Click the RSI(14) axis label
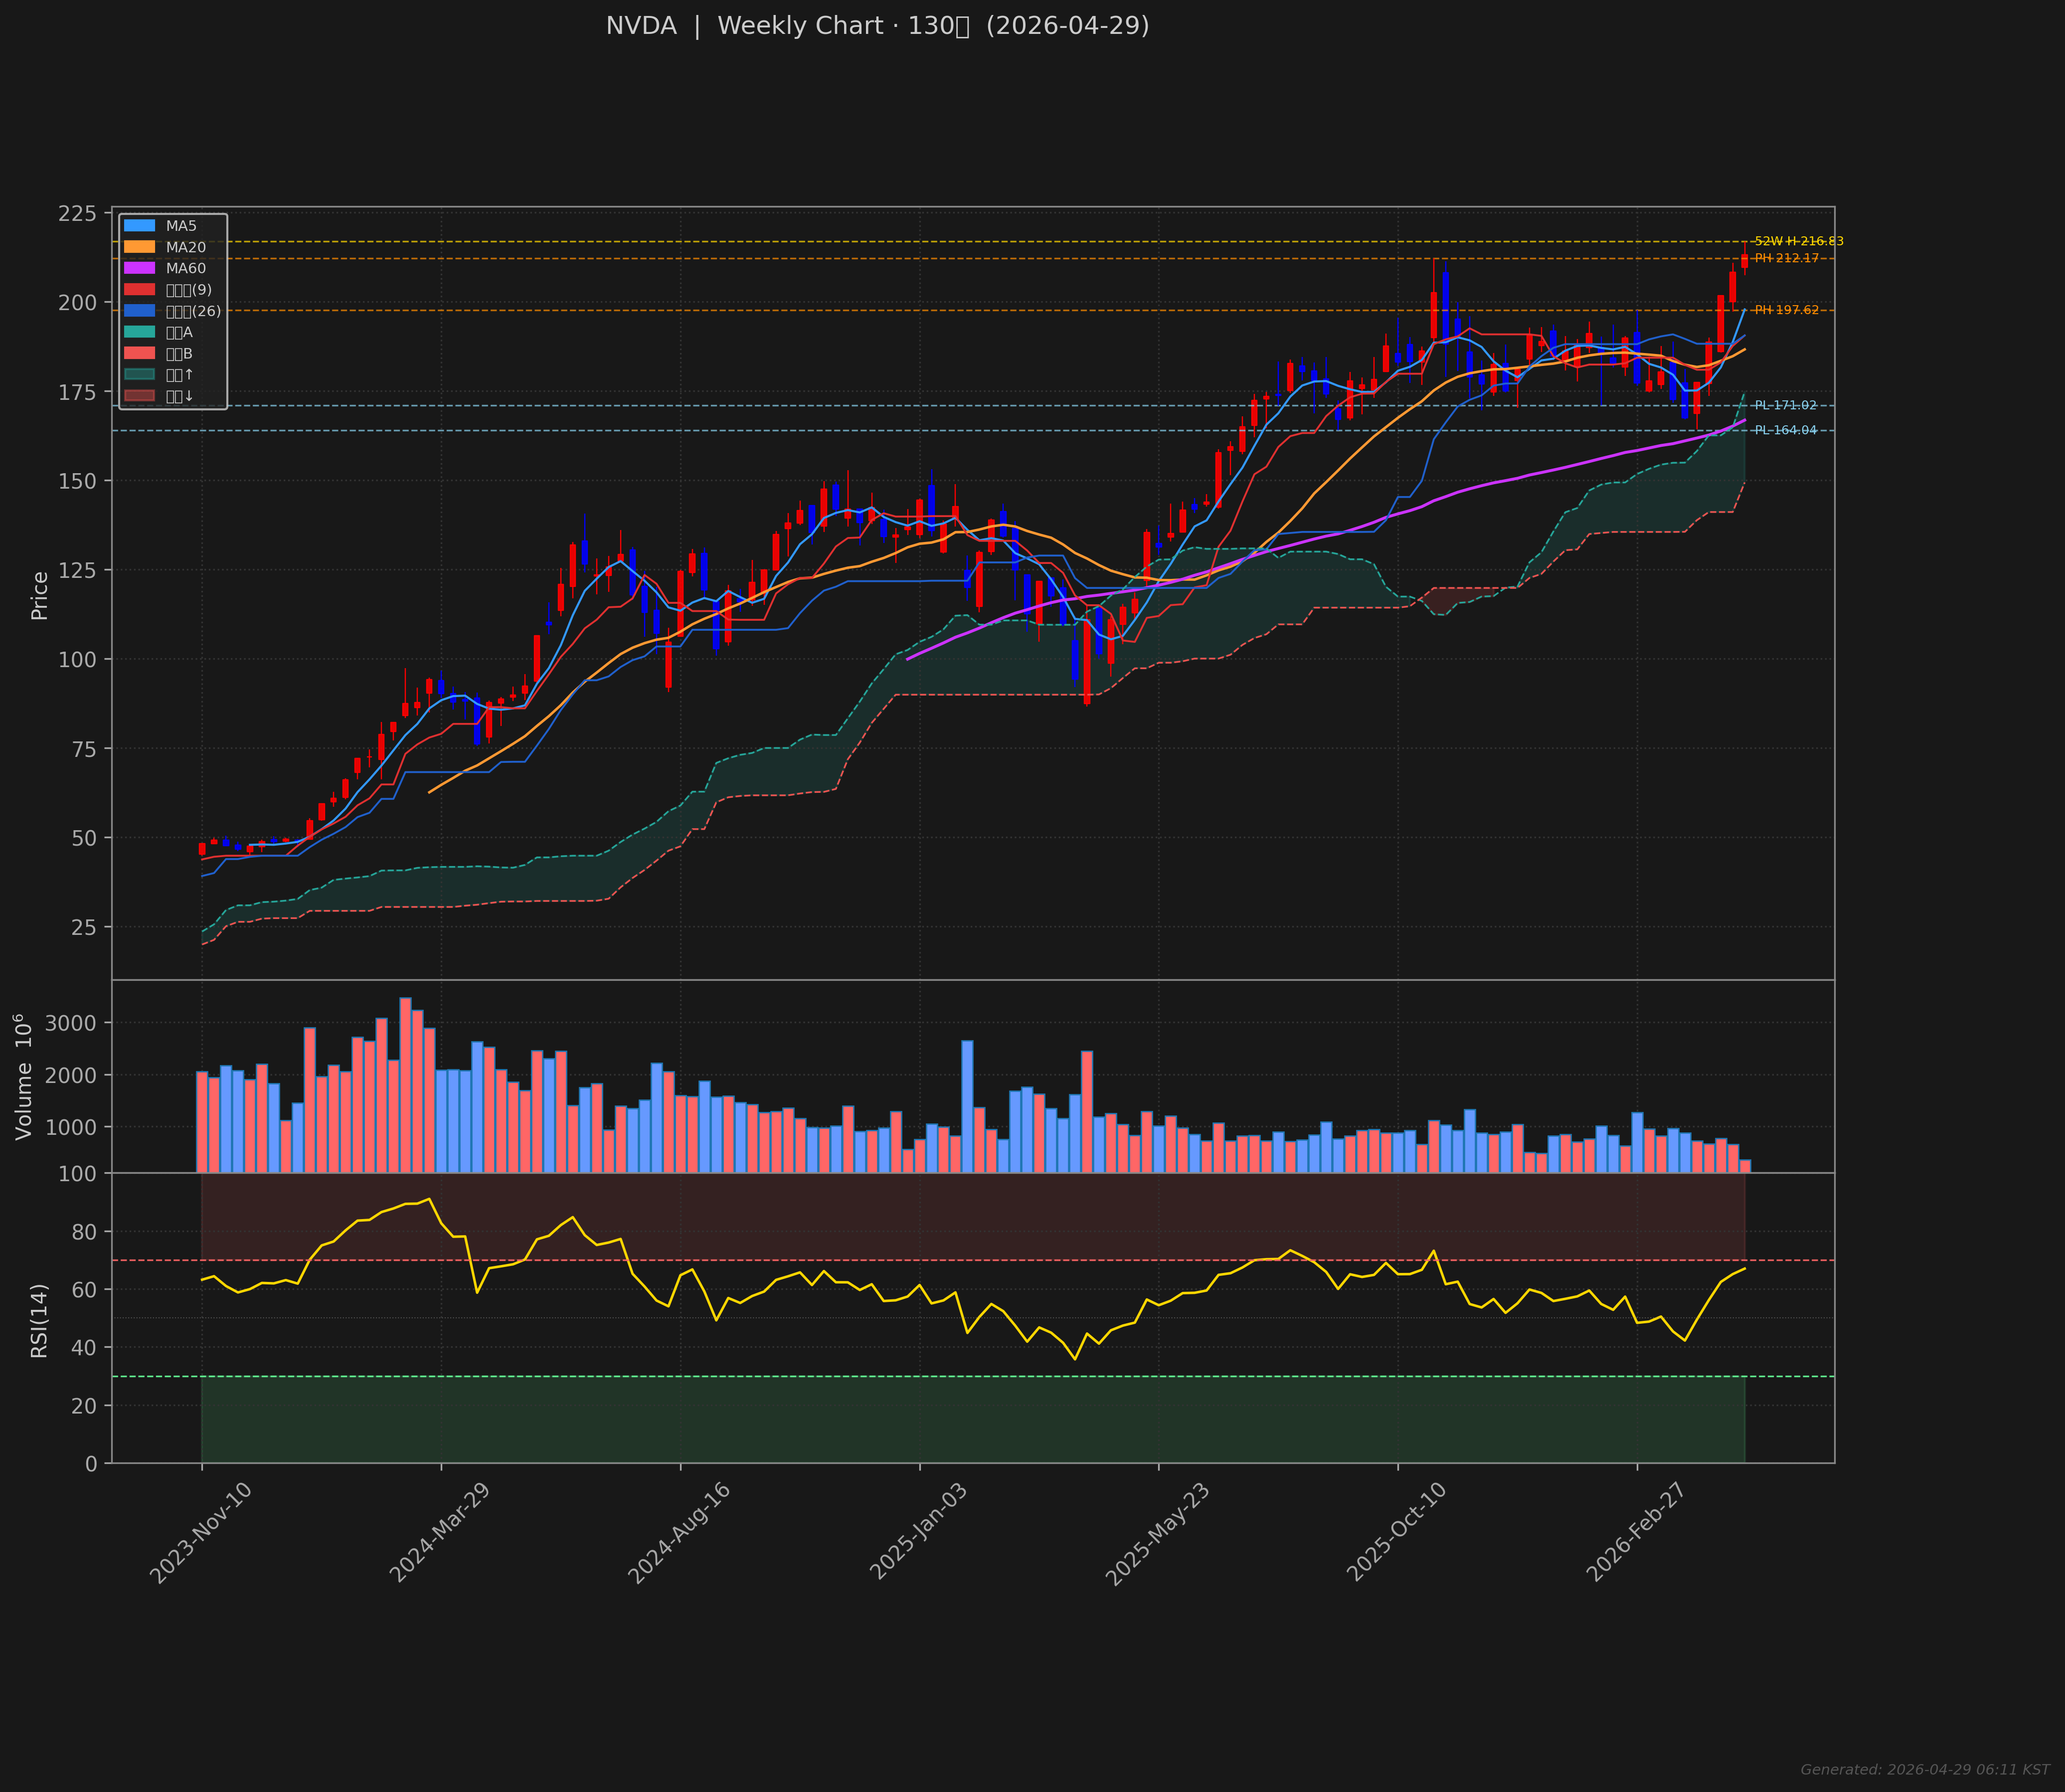The image size is (2065, 1792). pos(39,1320)
